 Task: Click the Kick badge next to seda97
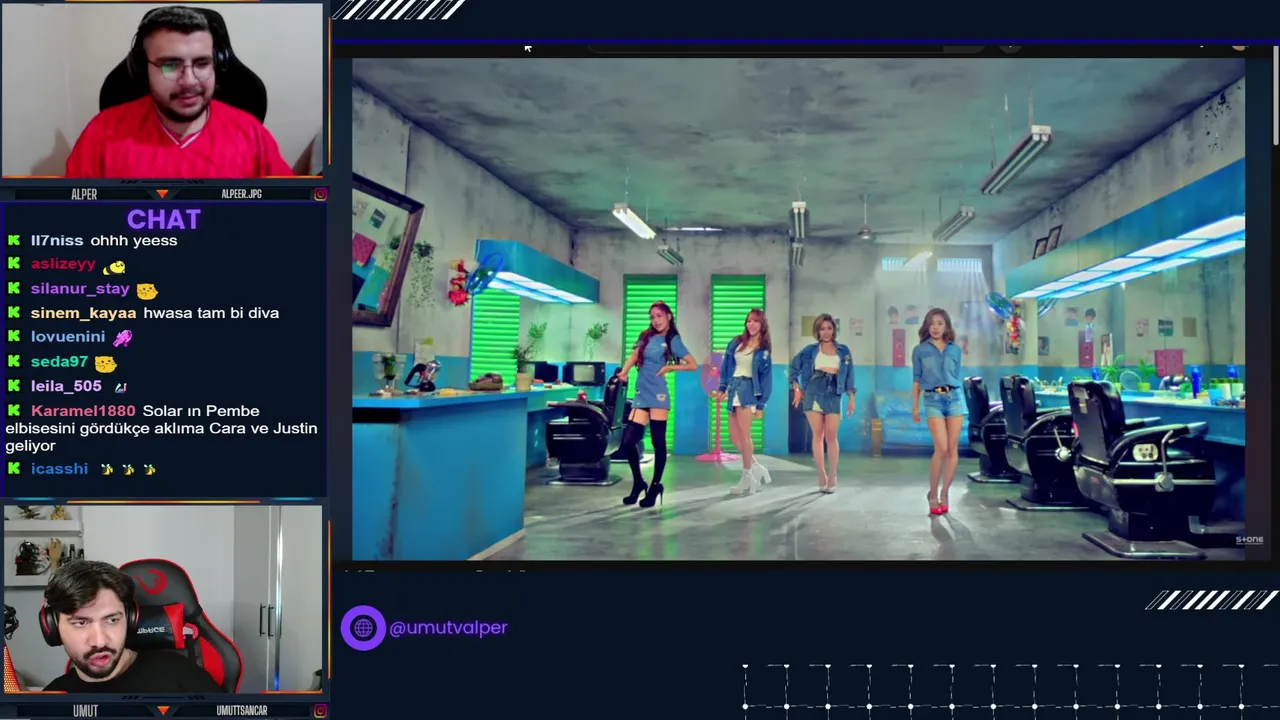[14, 362]
